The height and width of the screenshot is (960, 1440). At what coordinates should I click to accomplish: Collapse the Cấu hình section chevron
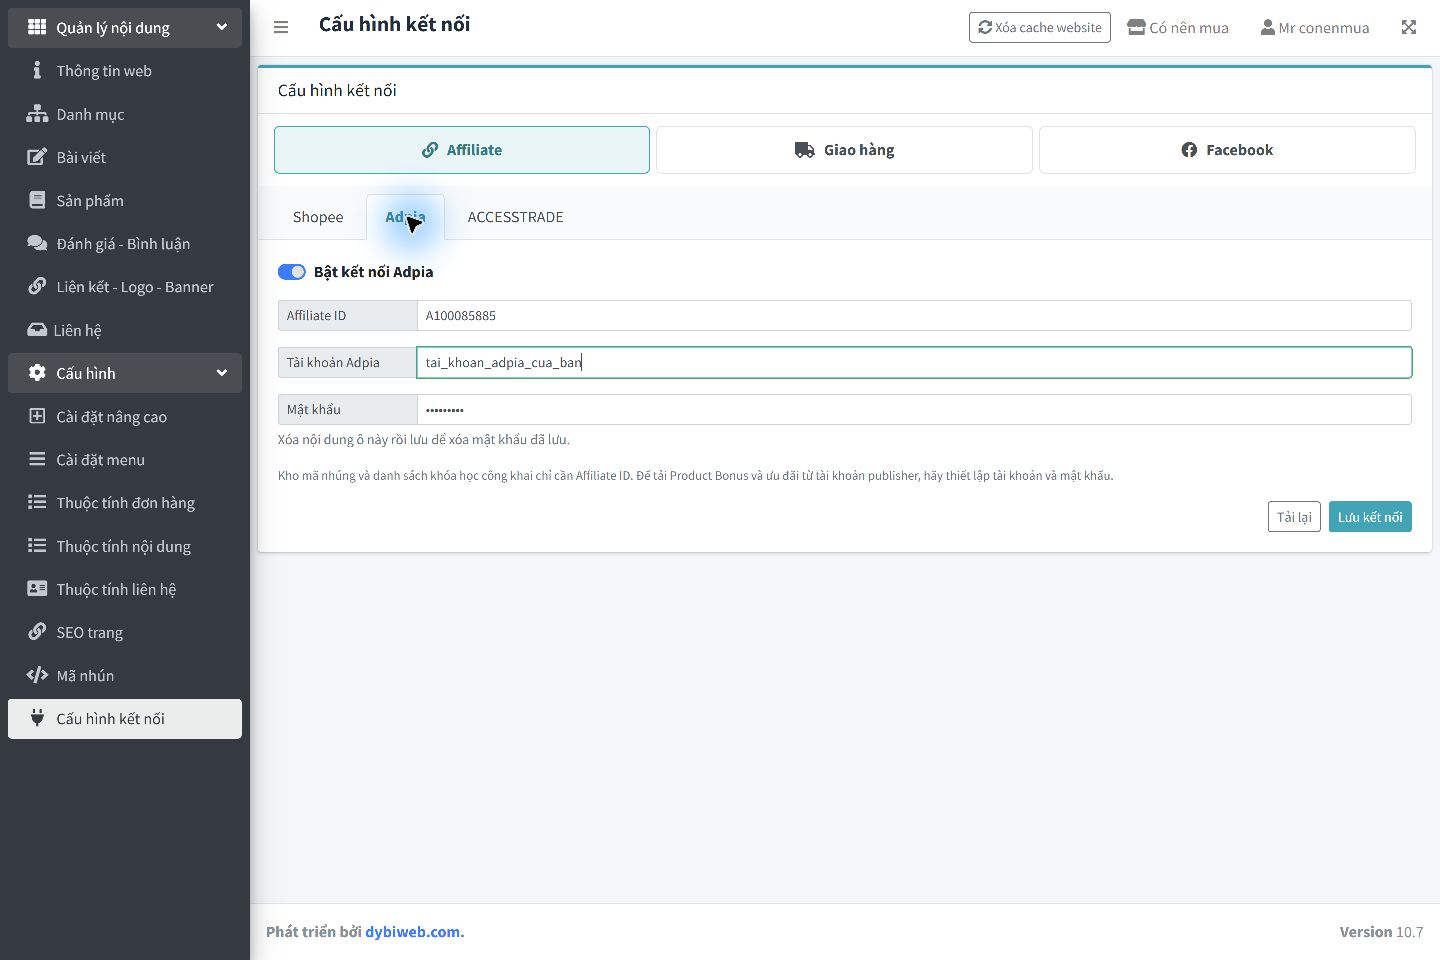pyautogui.click(x=222, y=373)
